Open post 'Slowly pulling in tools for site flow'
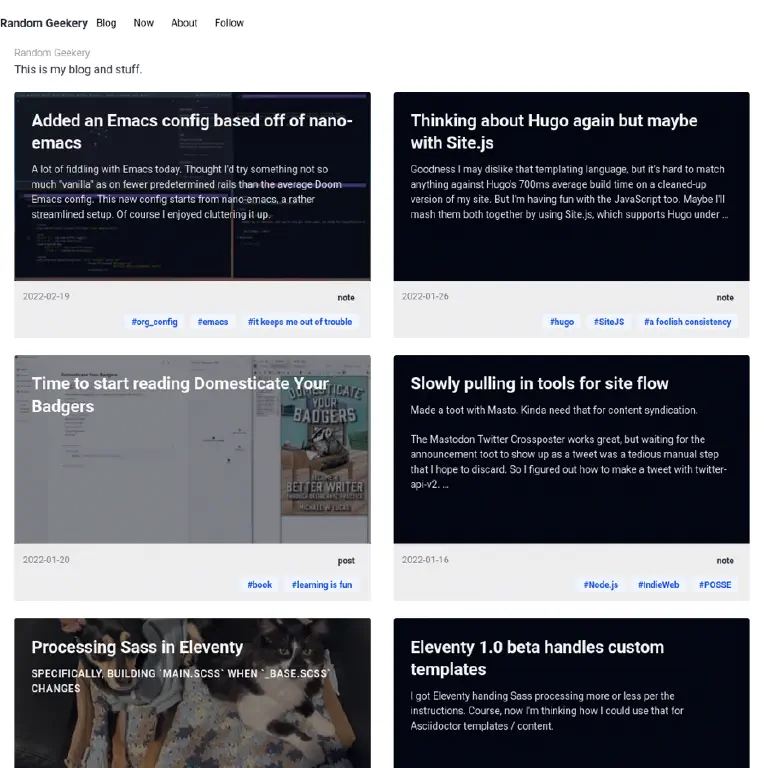Viewport: 764px width, 768px height. coord(539,384)
